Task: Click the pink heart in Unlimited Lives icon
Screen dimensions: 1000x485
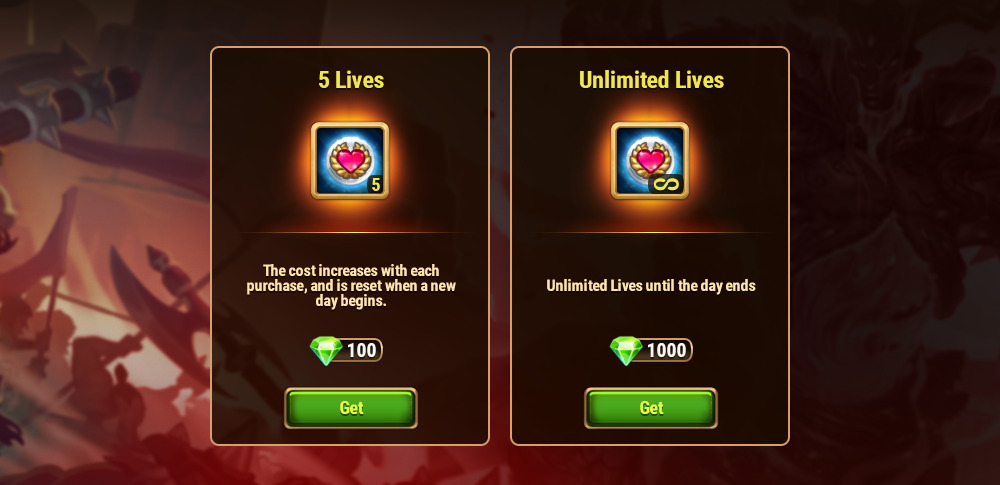Action: (x=650, y=160)
